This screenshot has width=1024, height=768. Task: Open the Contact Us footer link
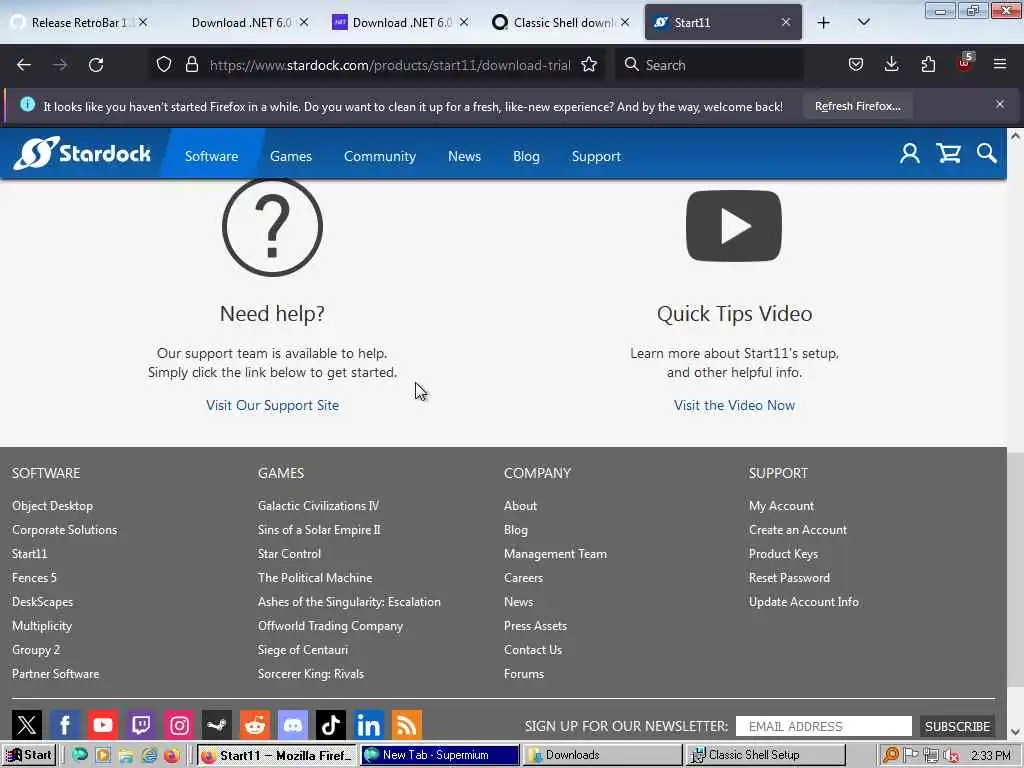[533, 649]
